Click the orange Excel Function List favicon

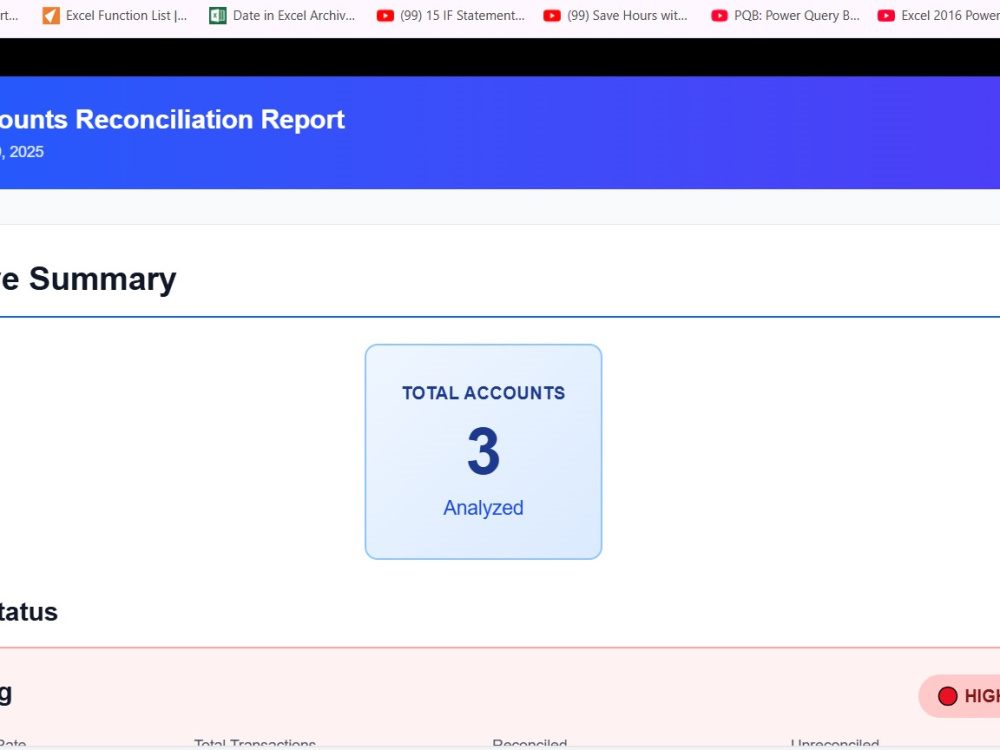pyautogui.click(x=51, y=15)
